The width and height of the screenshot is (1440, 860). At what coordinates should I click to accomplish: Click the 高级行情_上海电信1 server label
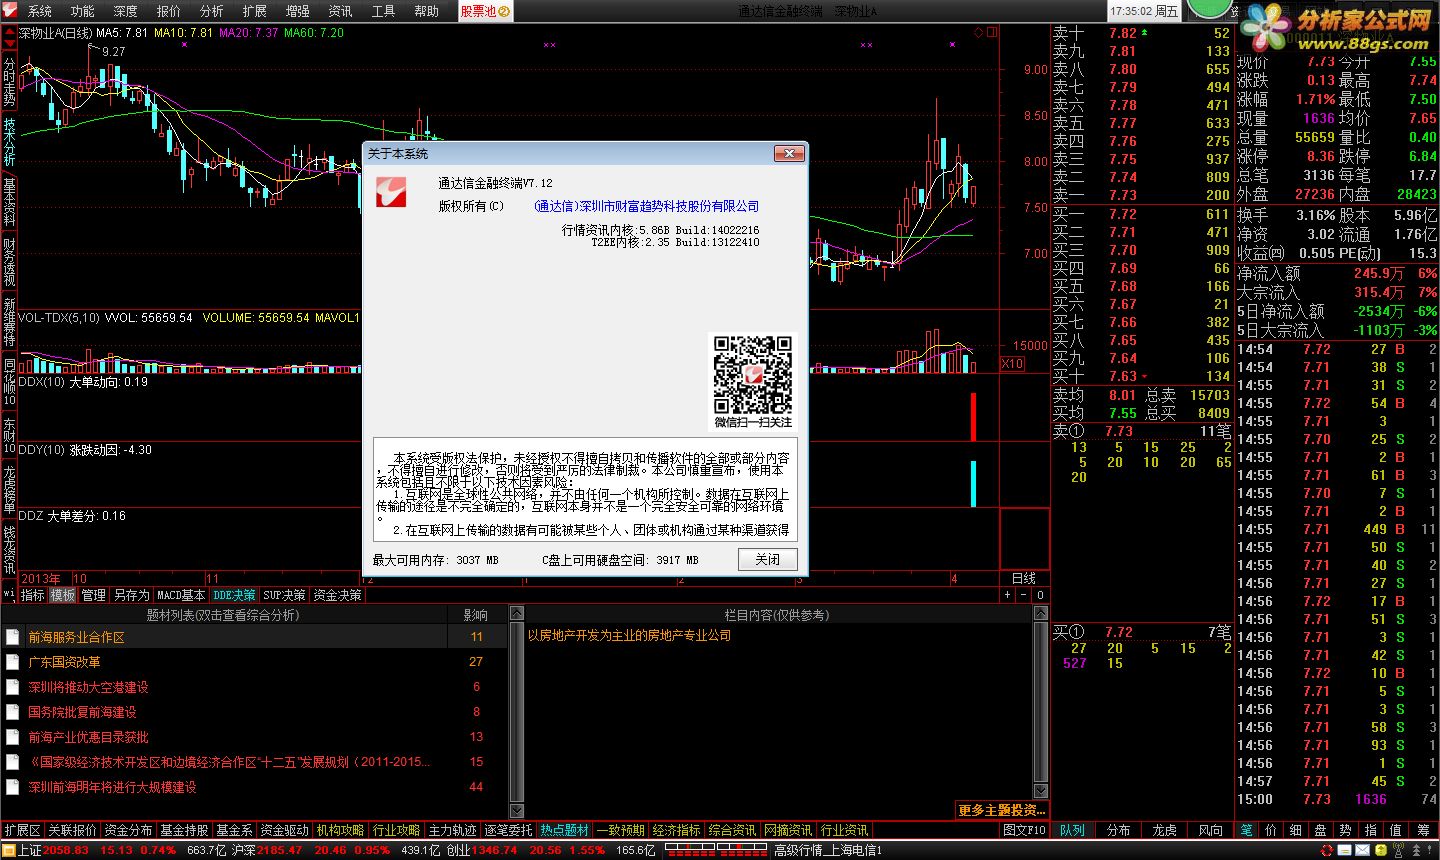(828, 850)
